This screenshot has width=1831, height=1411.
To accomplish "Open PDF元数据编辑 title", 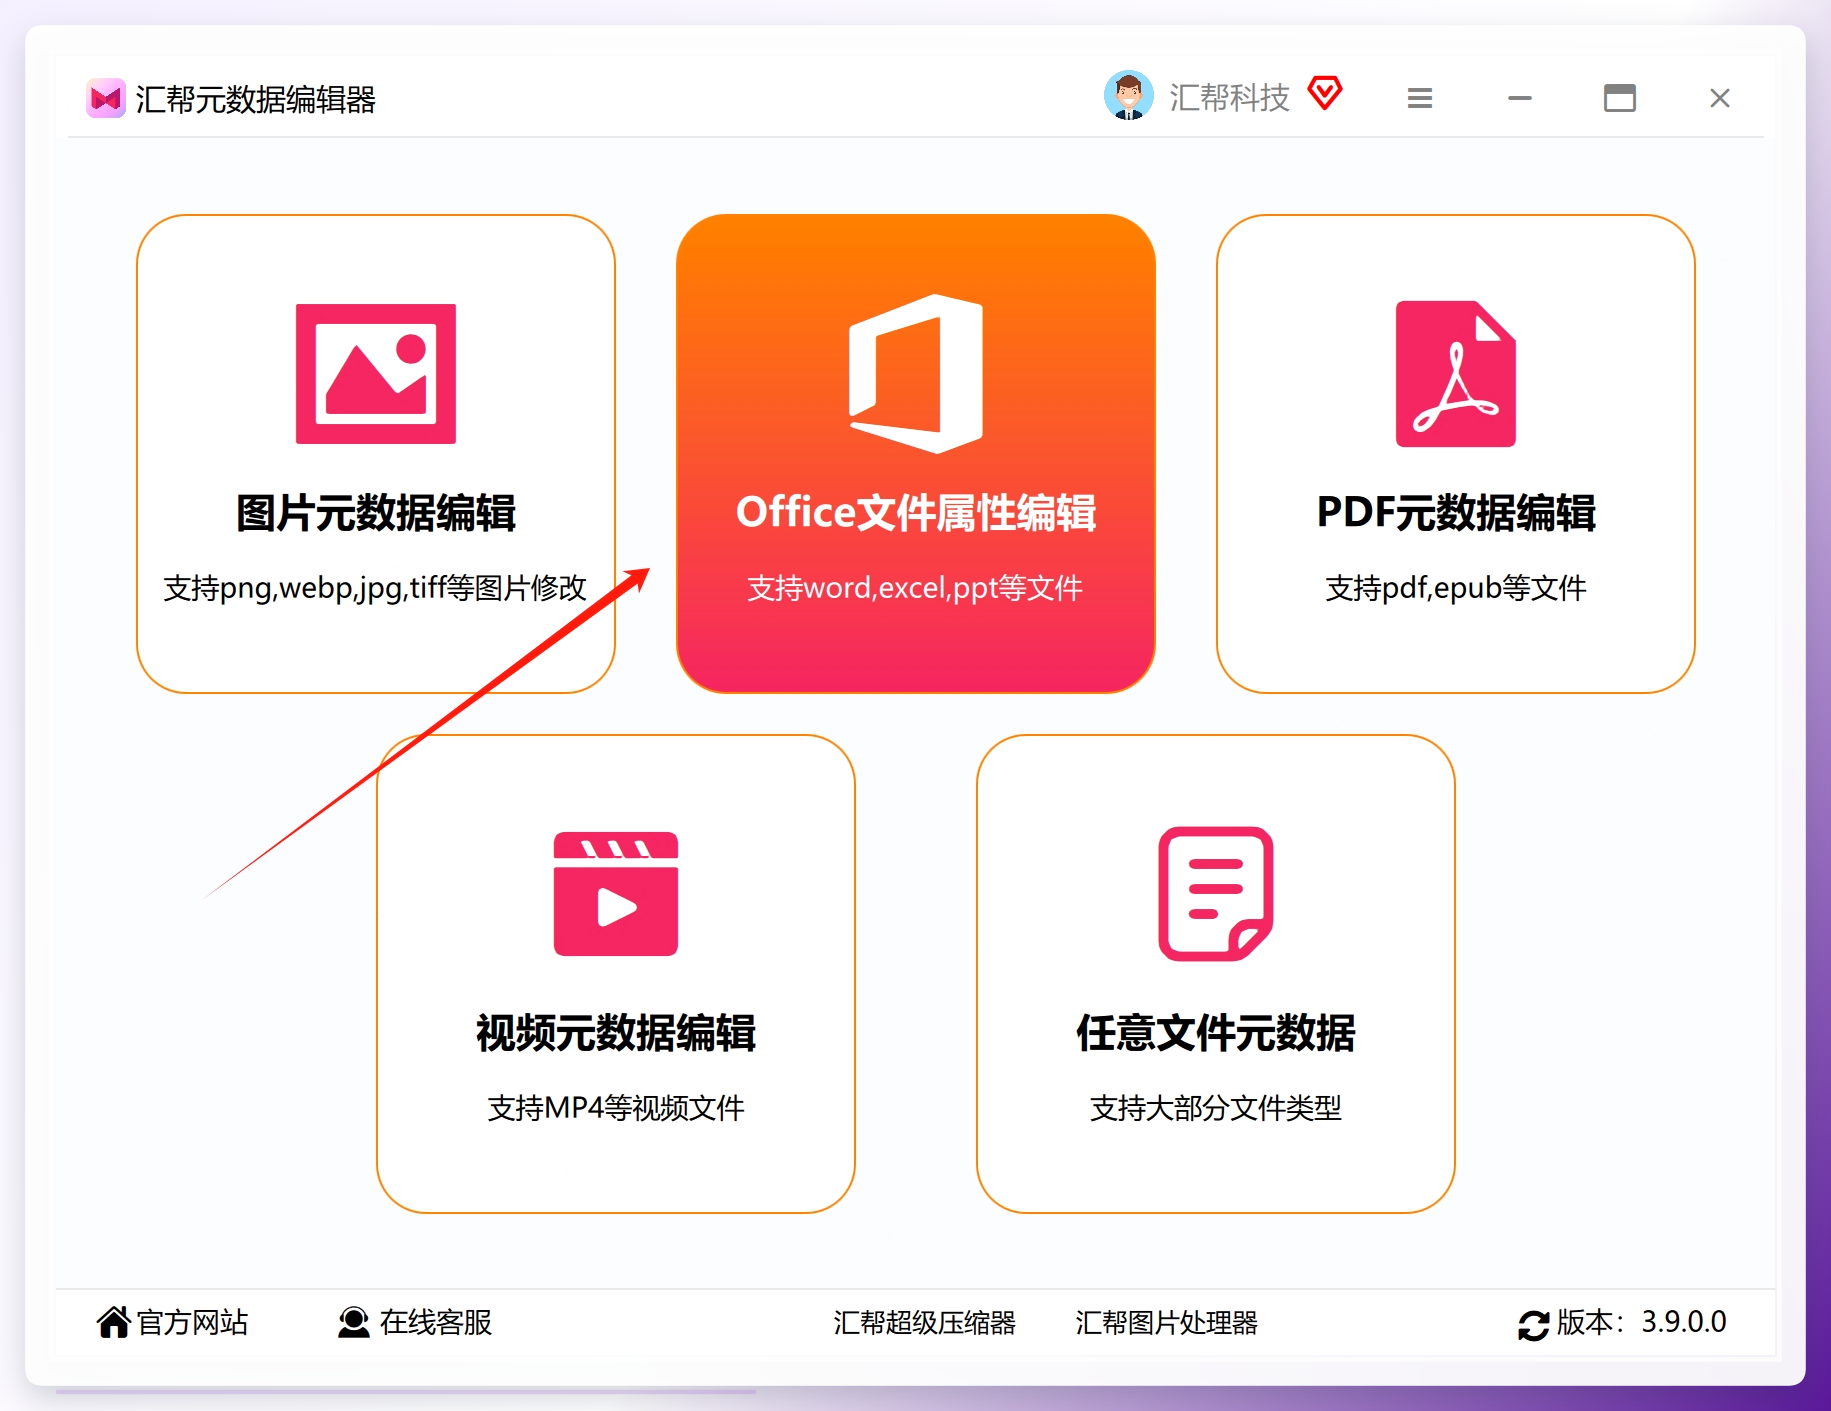I will pyautogui.click(x=1456, y=513).
